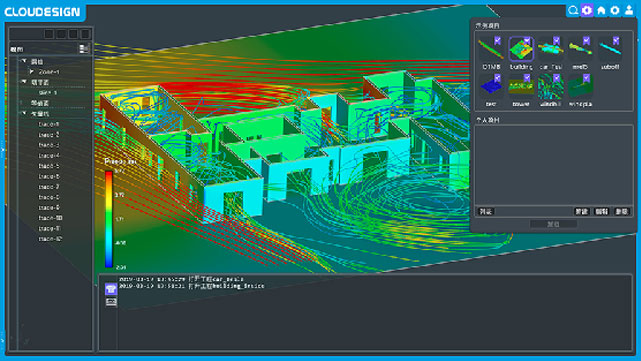
Task: Collapse the trace list parent node
Action: pos(24,113)
